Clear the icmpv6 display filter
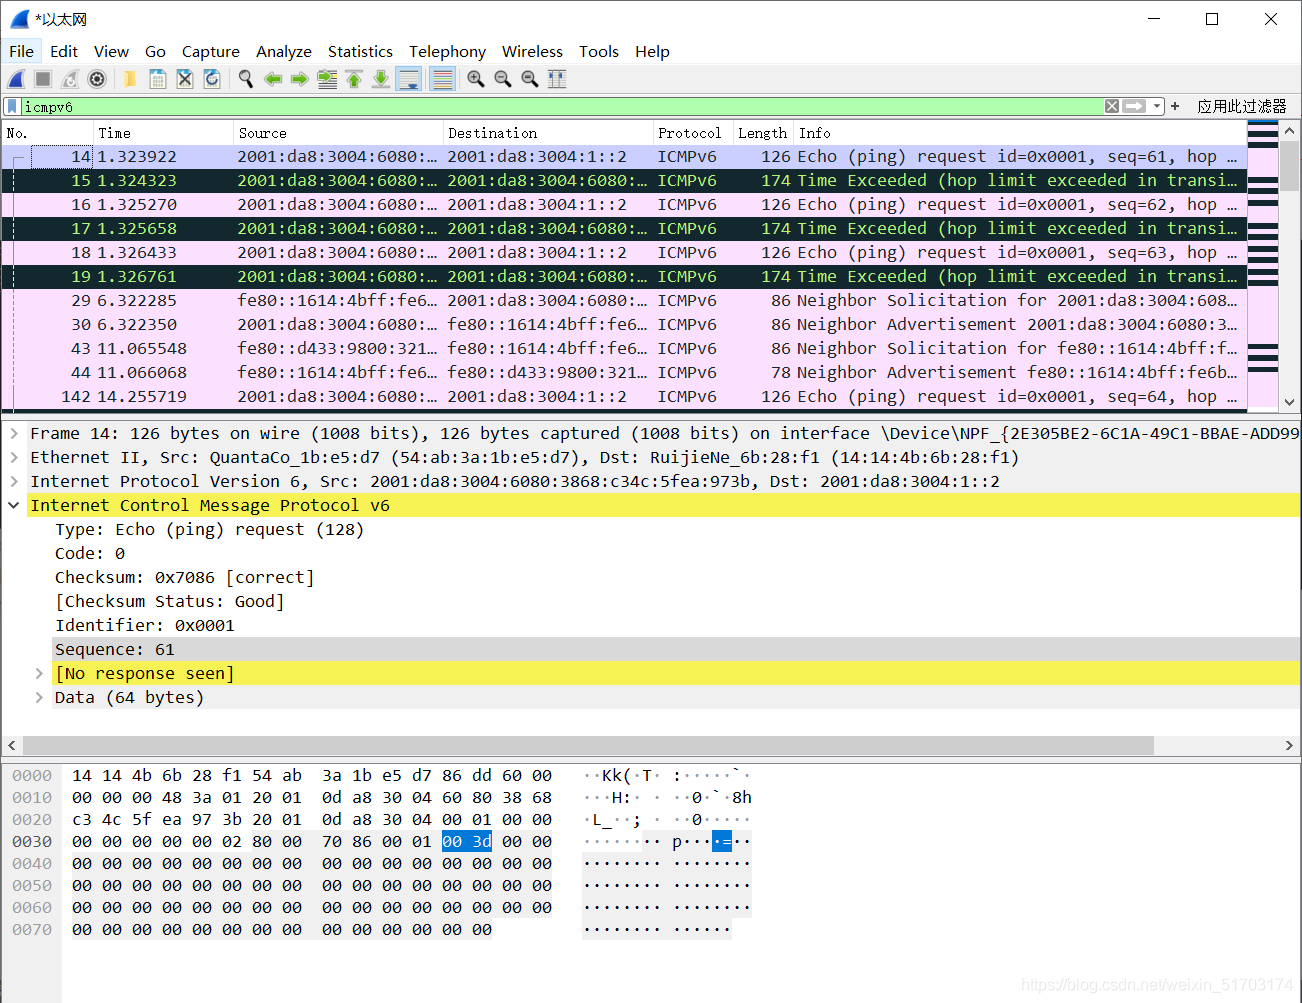This screenshot has width=1302, height=1003. point(1112,106)
